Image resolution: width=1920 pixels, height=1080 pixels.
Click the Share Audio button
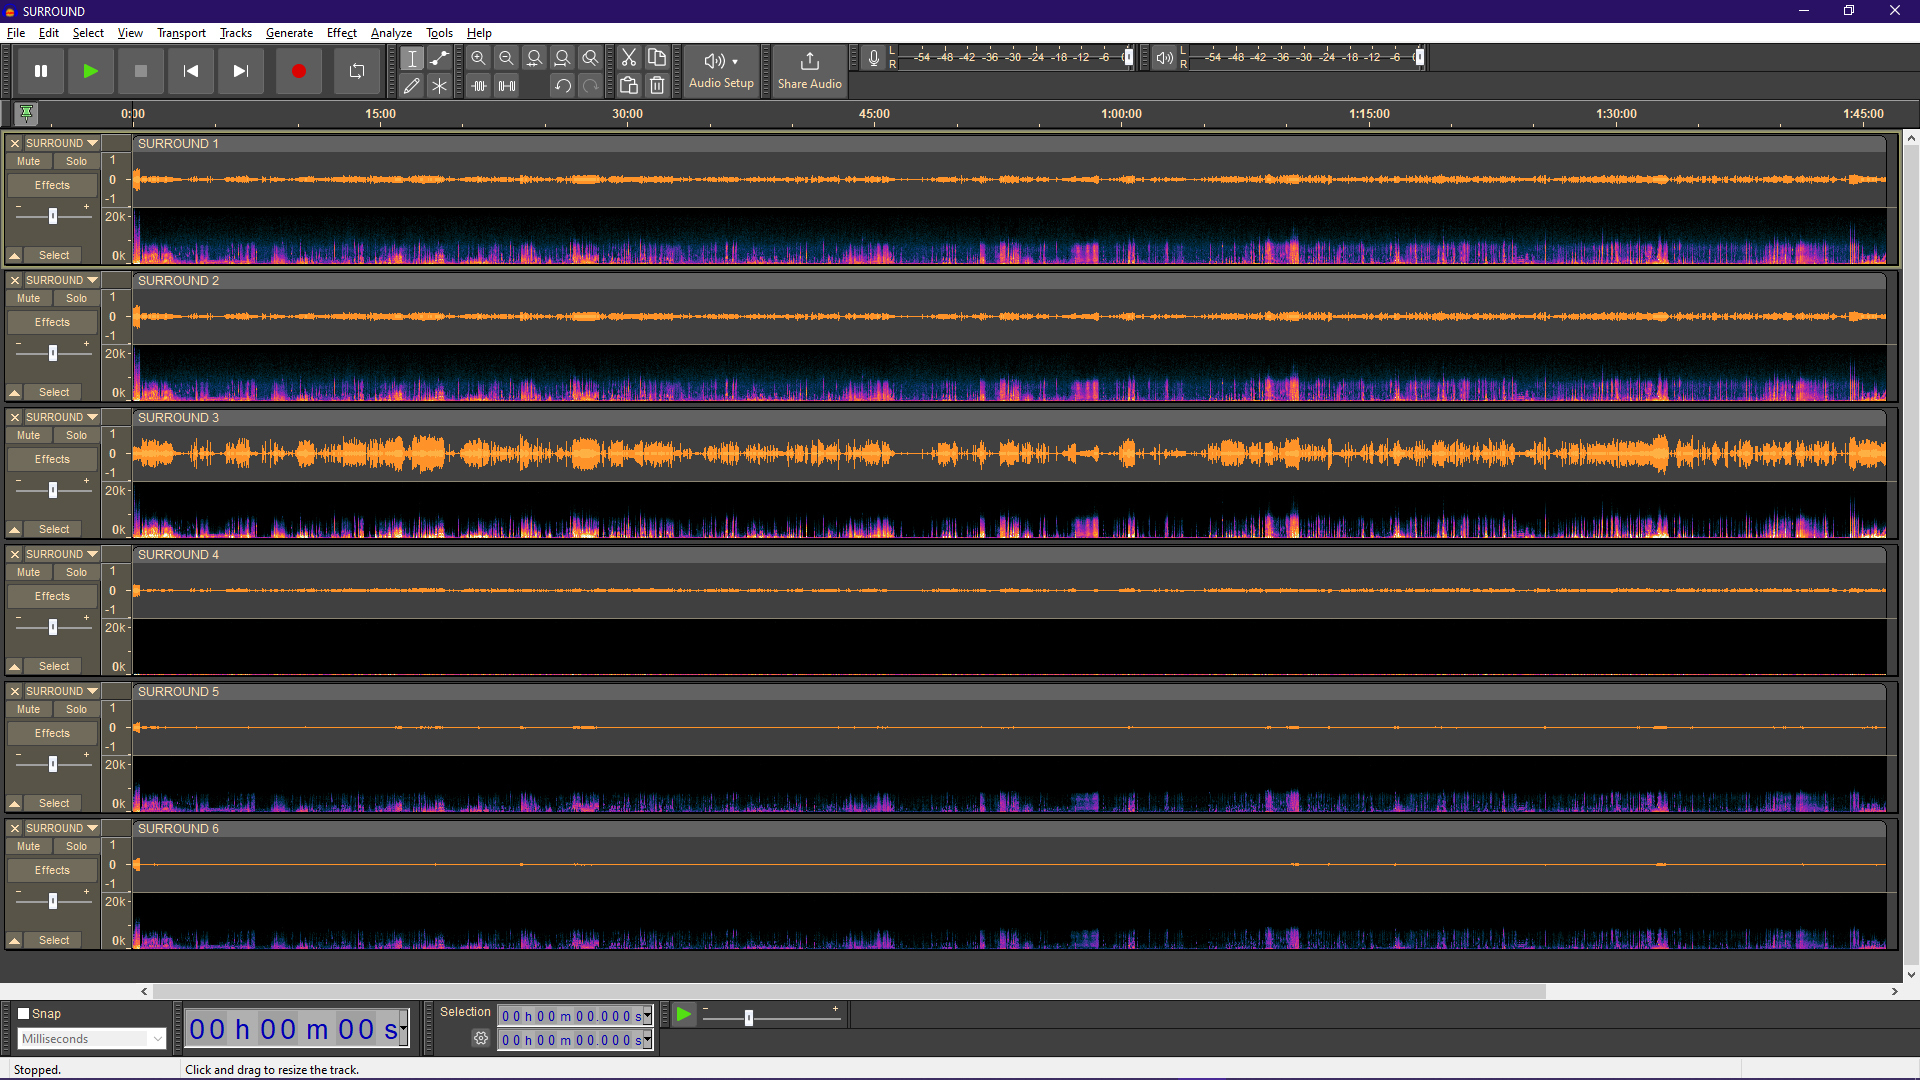pos(810,71)
